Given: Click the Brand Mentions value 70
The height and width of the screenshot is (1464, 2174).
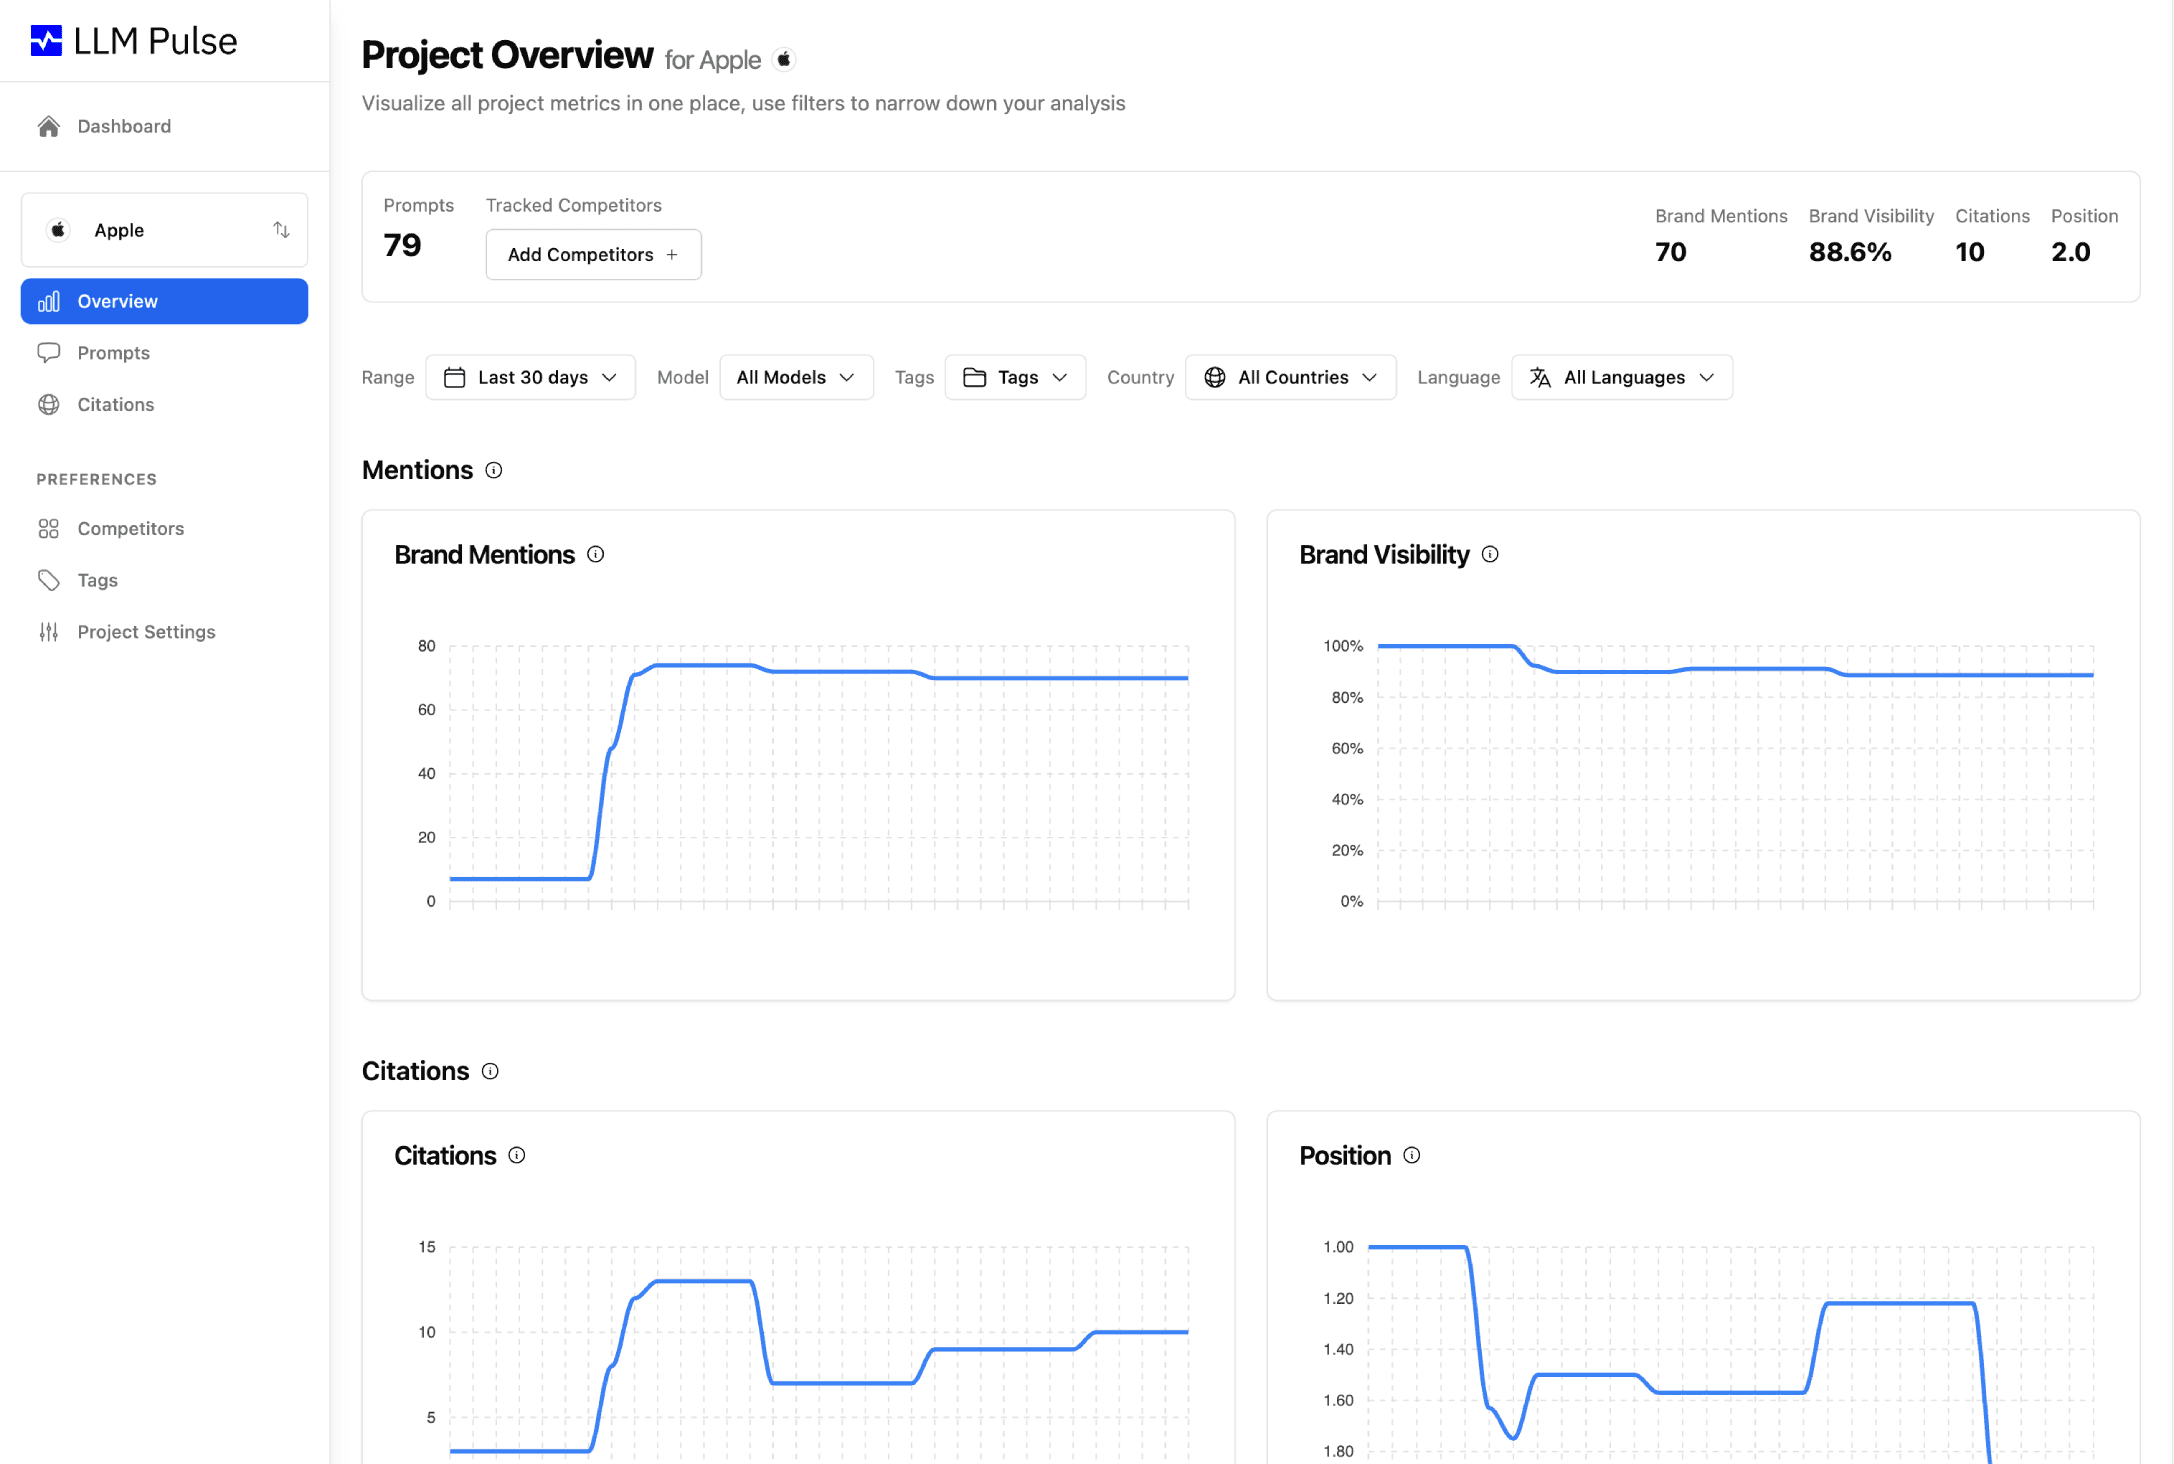Looking at the screenshot, I should (x=1670, y=252).
